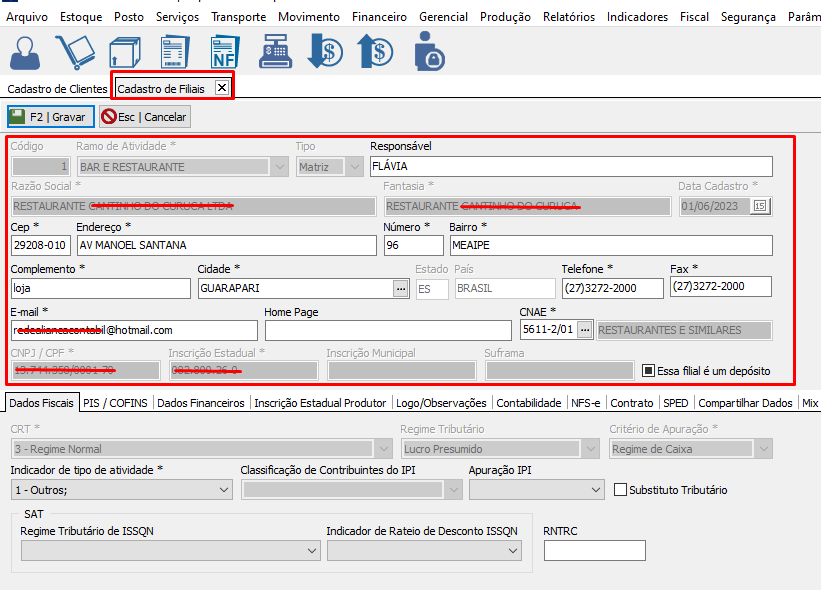Open the product box toolbar icon

(x=125, y=51)
